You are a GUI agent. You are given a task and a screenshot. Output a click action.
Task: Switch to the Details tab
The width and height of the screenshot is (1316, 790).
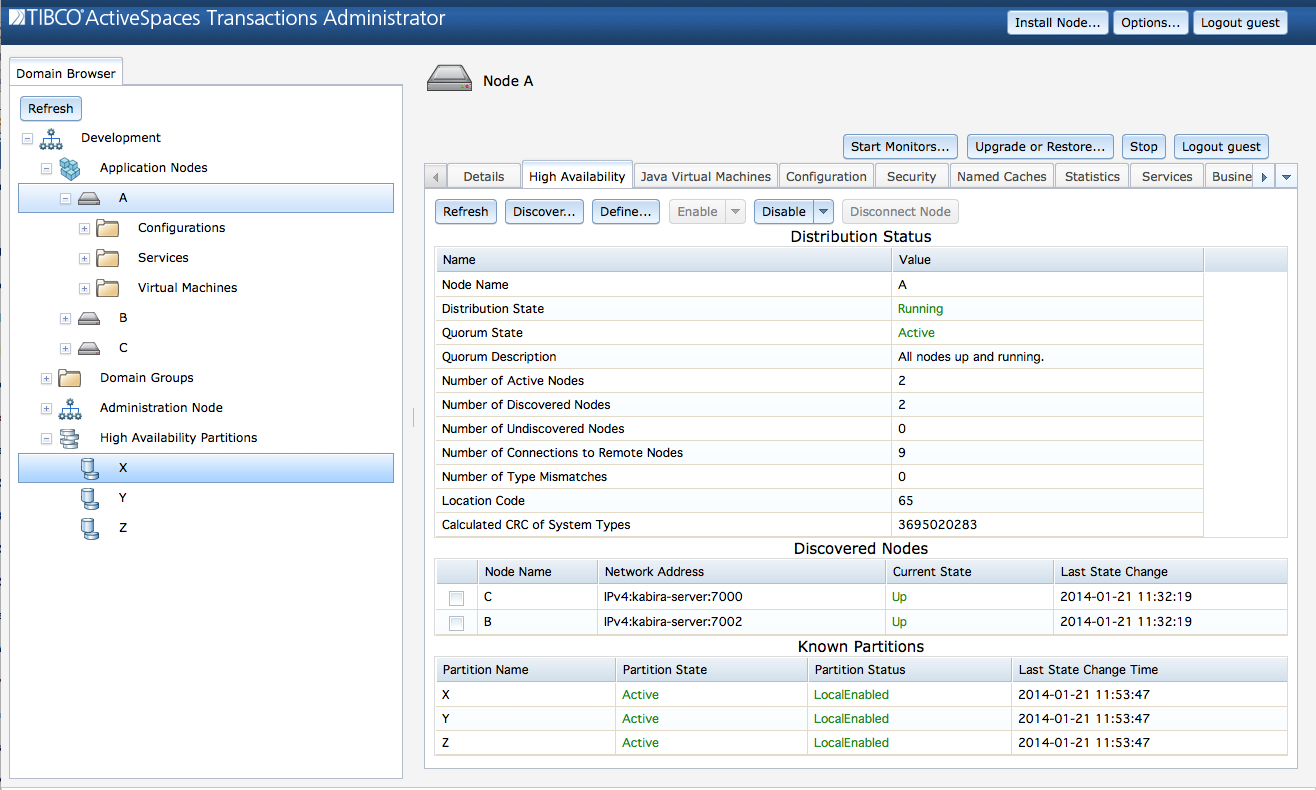point(484,175)
